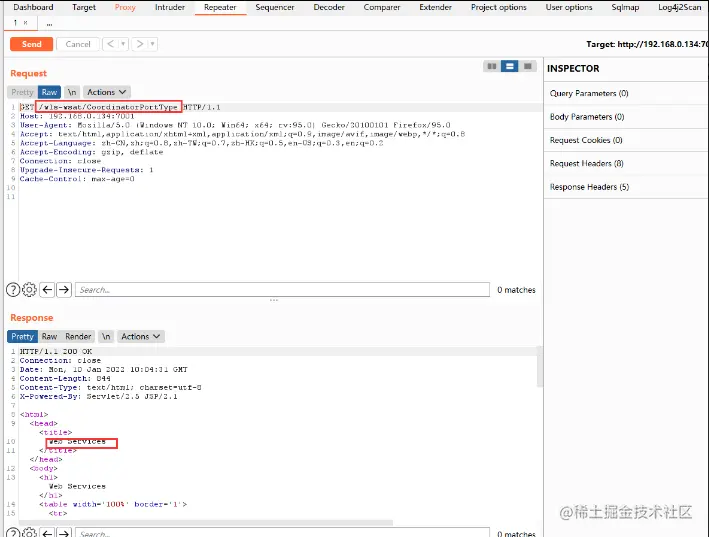Select the Repeater tab

pos(220,7)
